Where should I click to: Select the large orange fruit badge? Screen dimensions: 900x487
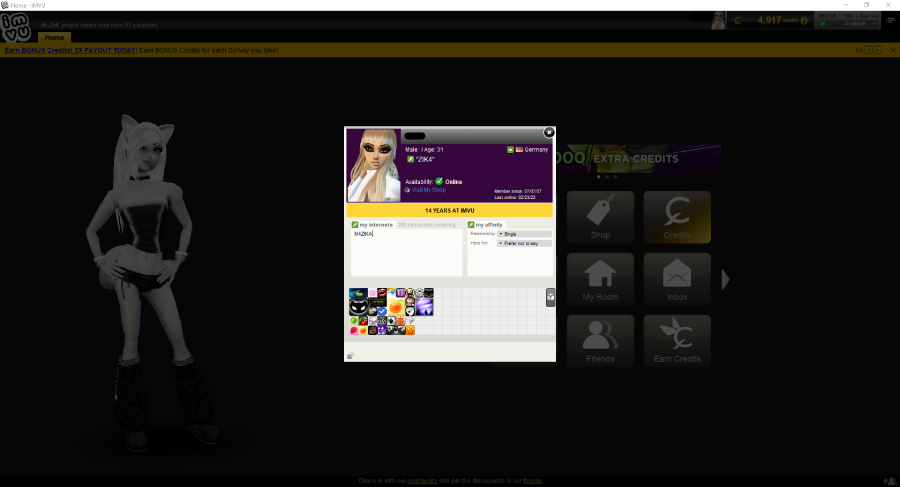(396, 307)
